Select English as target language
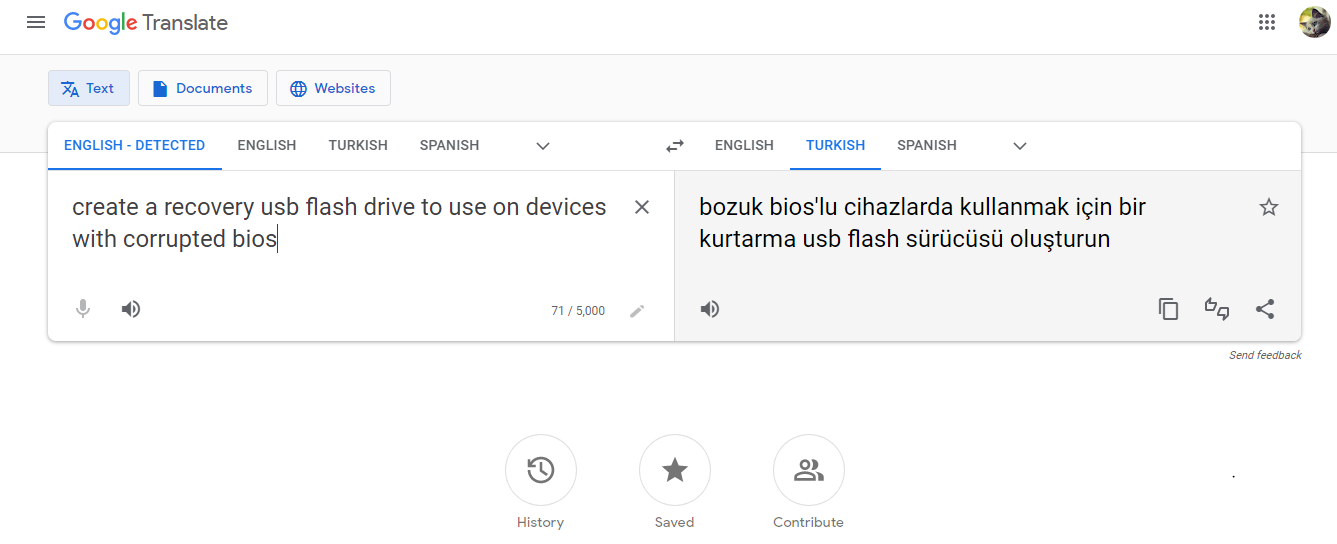 tap(744, 146)
